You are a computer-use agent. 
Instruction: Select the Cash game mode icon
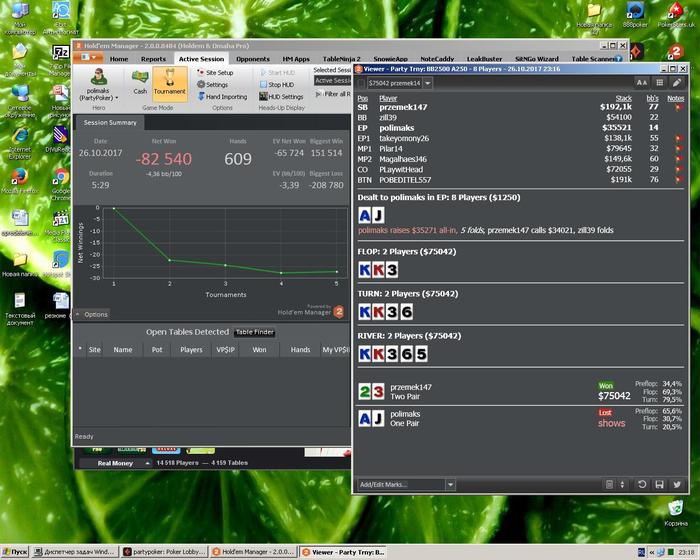pos(140,82)
